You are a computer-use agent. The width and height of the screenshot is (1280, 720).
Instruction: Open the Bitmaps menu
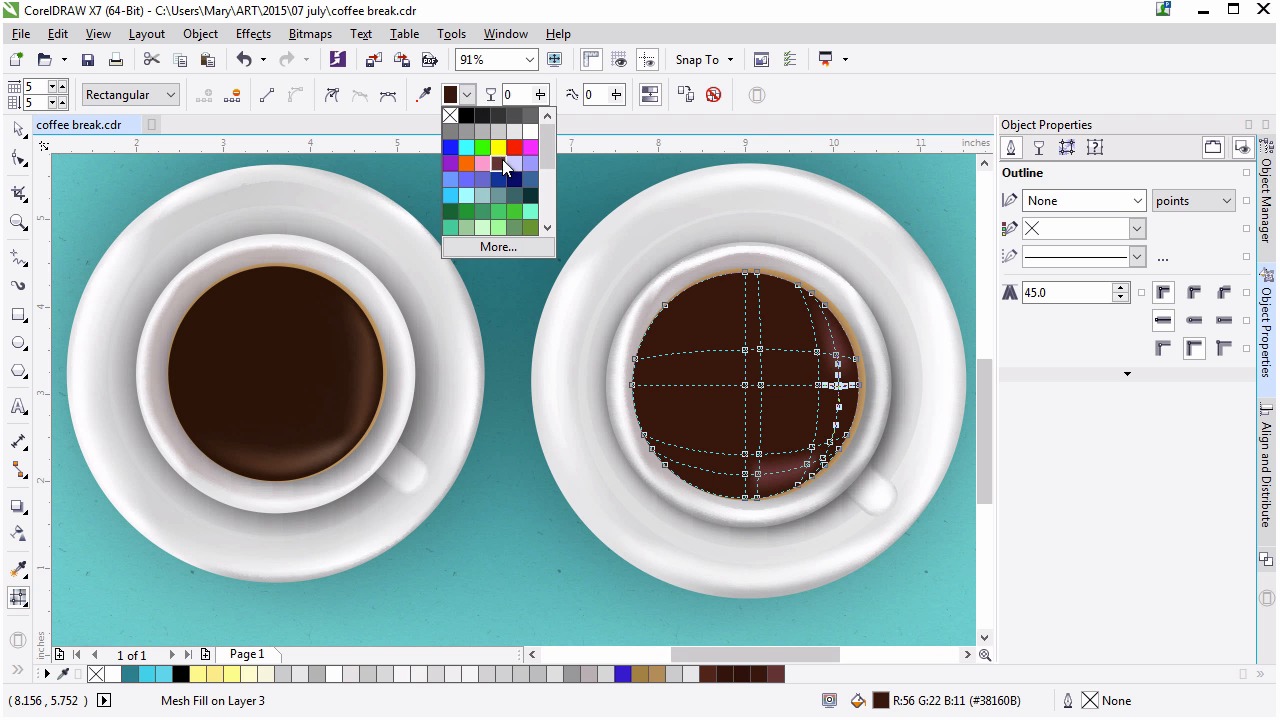(x=310, y=34)
